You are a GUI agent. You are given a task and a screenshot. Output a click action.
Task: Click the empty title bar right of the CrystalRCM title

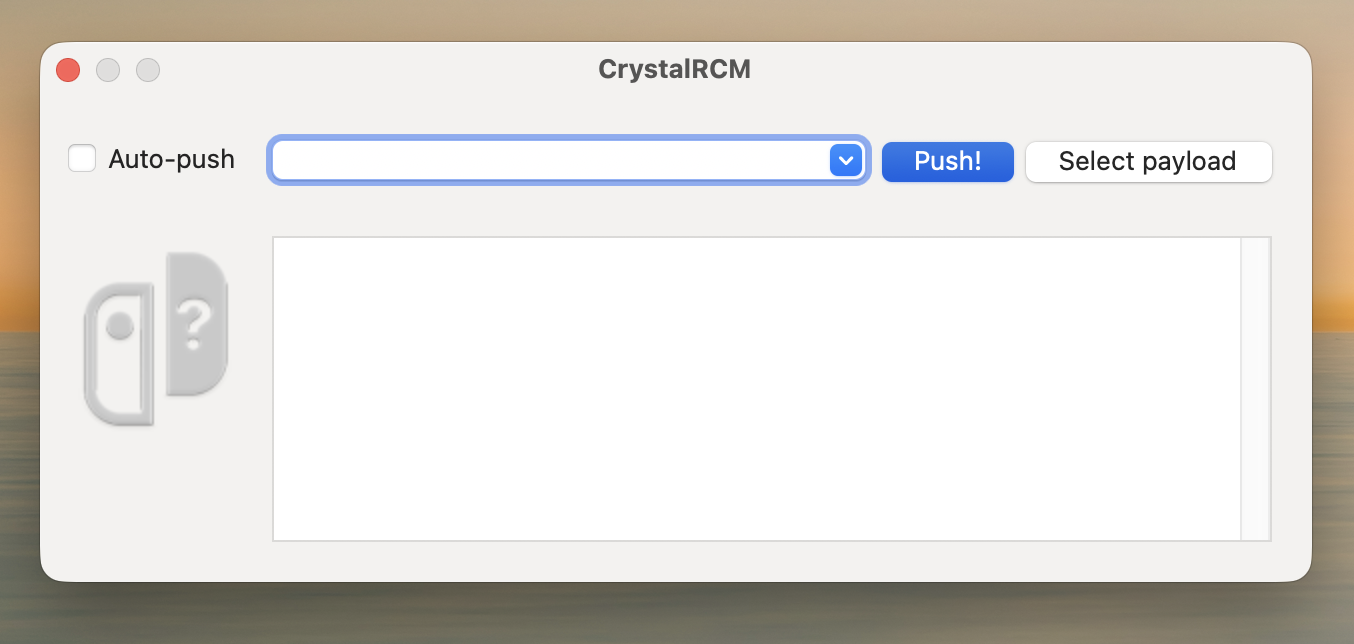point(1000,69)
